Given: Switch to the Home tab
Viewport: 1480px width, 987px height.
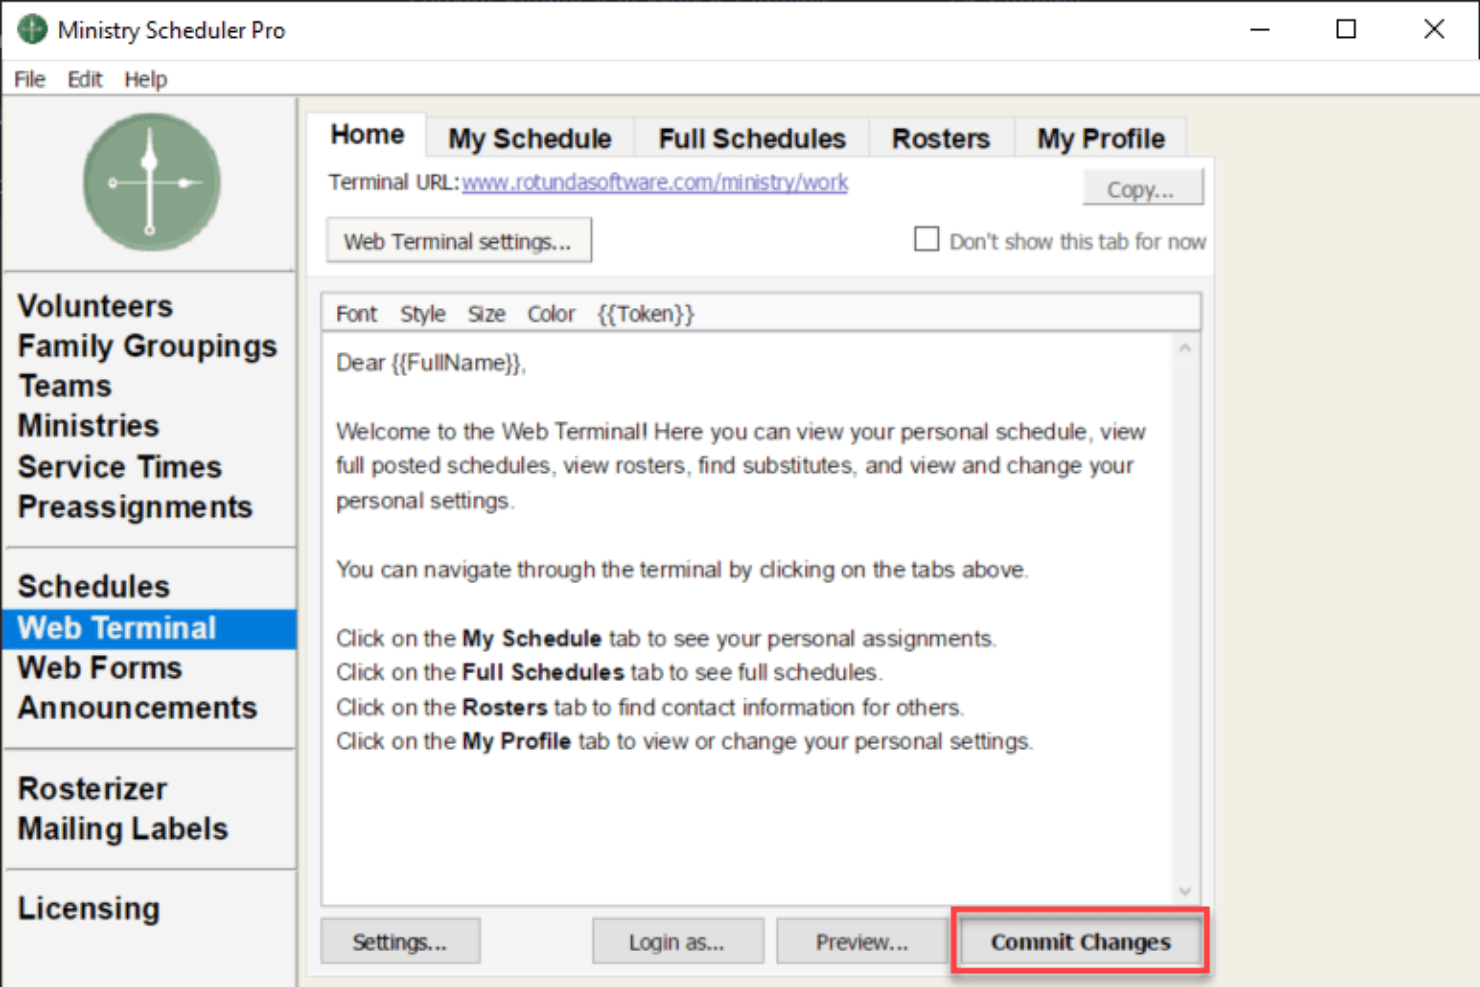Looking at the screenshot, I should [x=367, y=135].
